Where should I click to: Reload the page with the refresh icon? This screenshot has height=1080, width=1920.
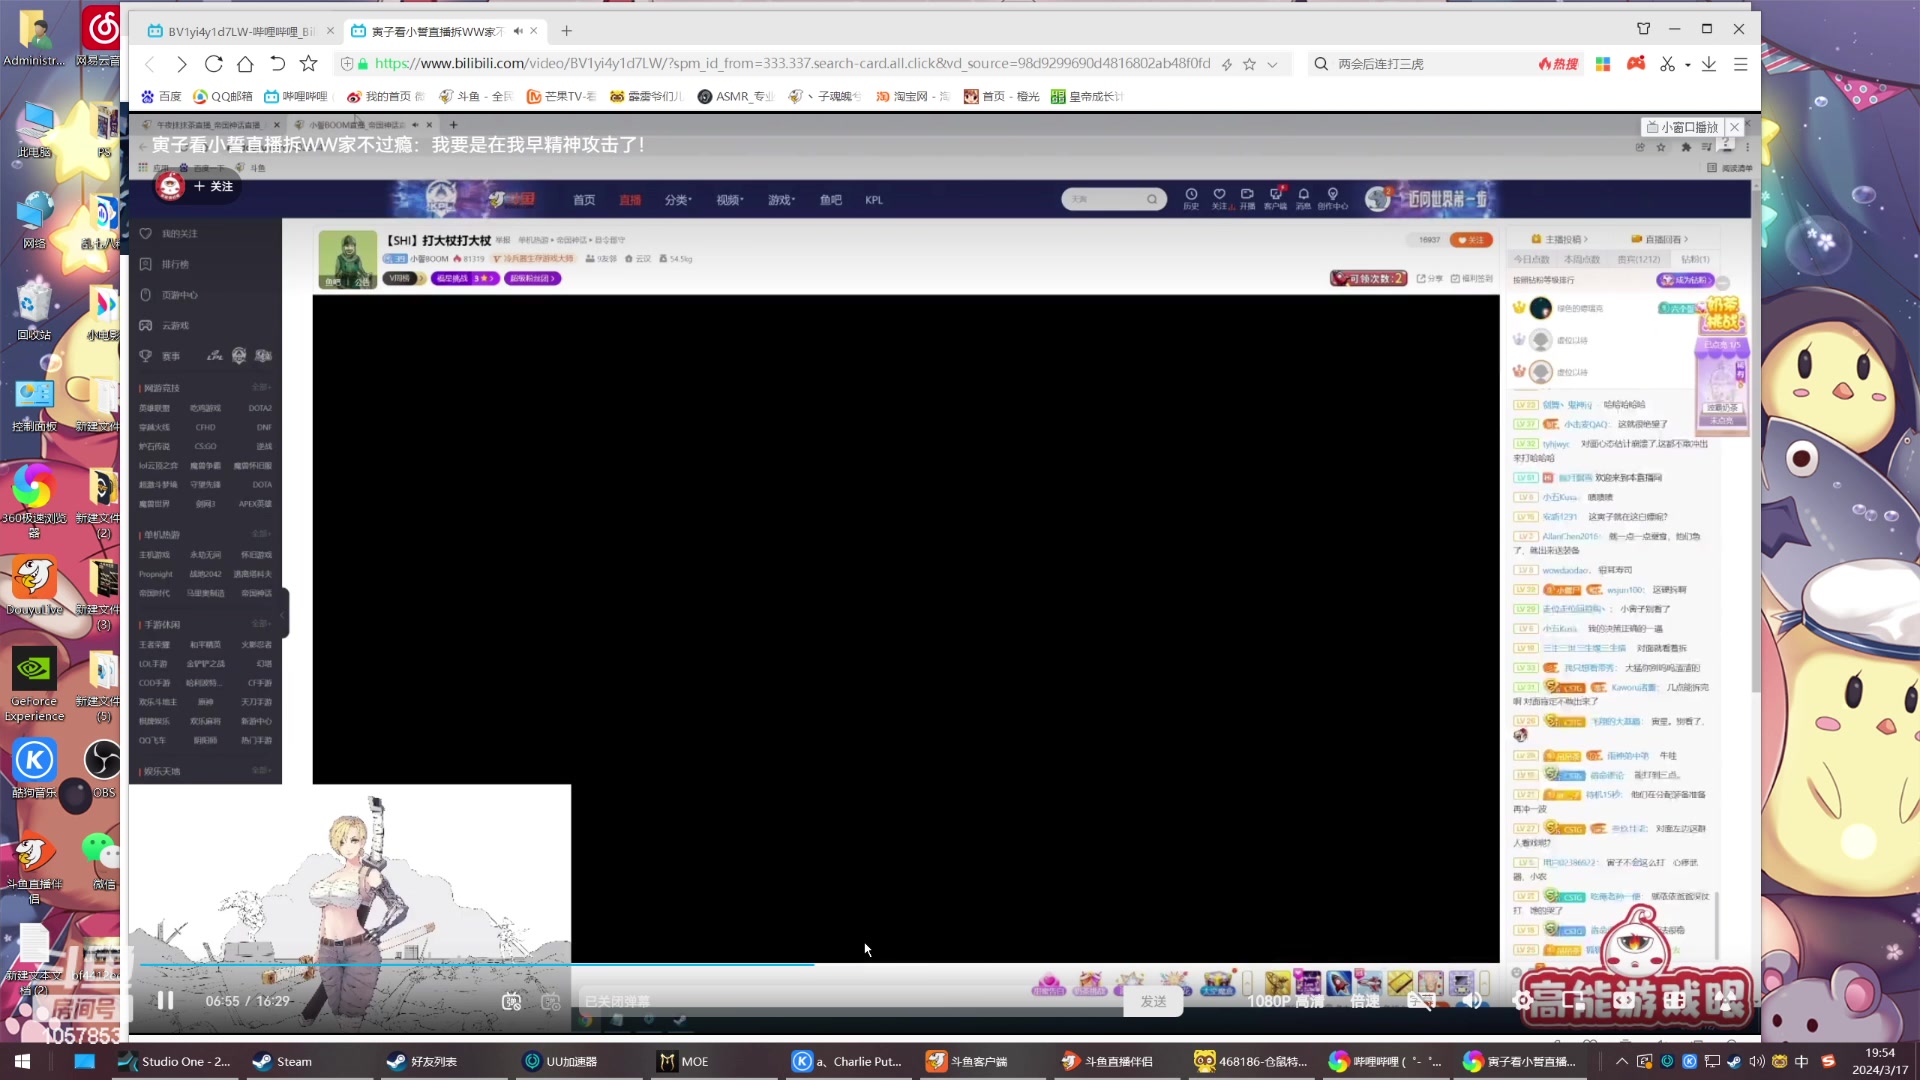[x=213, y=64]
